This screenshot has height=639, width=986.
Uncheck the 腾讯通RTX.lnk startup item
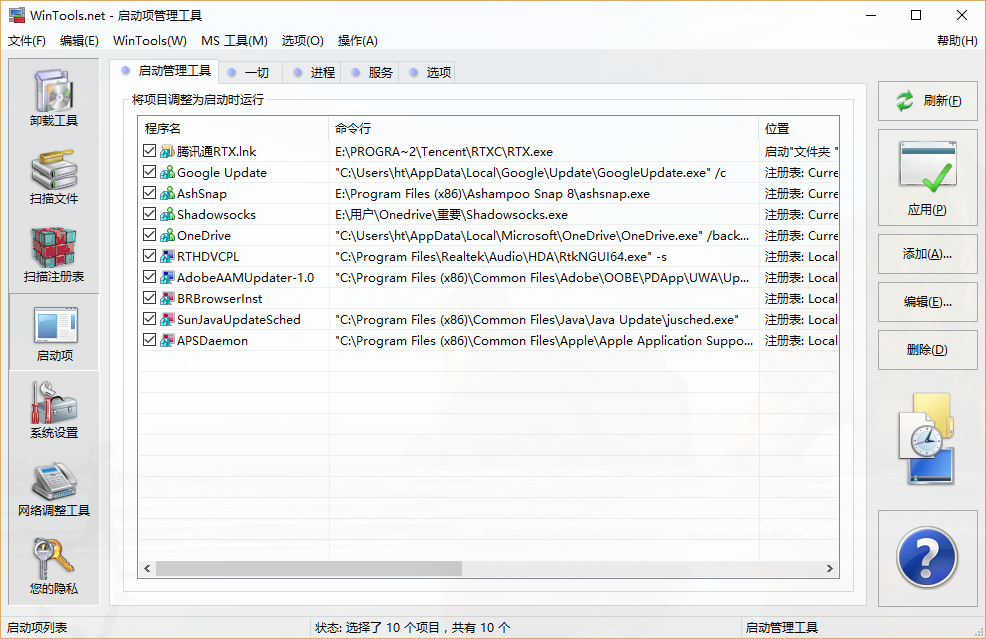(x=150, y=151)
